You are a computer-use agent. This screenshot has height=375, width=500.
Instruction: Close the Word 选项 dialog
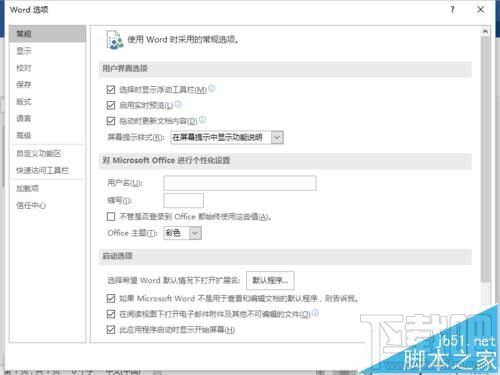[480, 9]
